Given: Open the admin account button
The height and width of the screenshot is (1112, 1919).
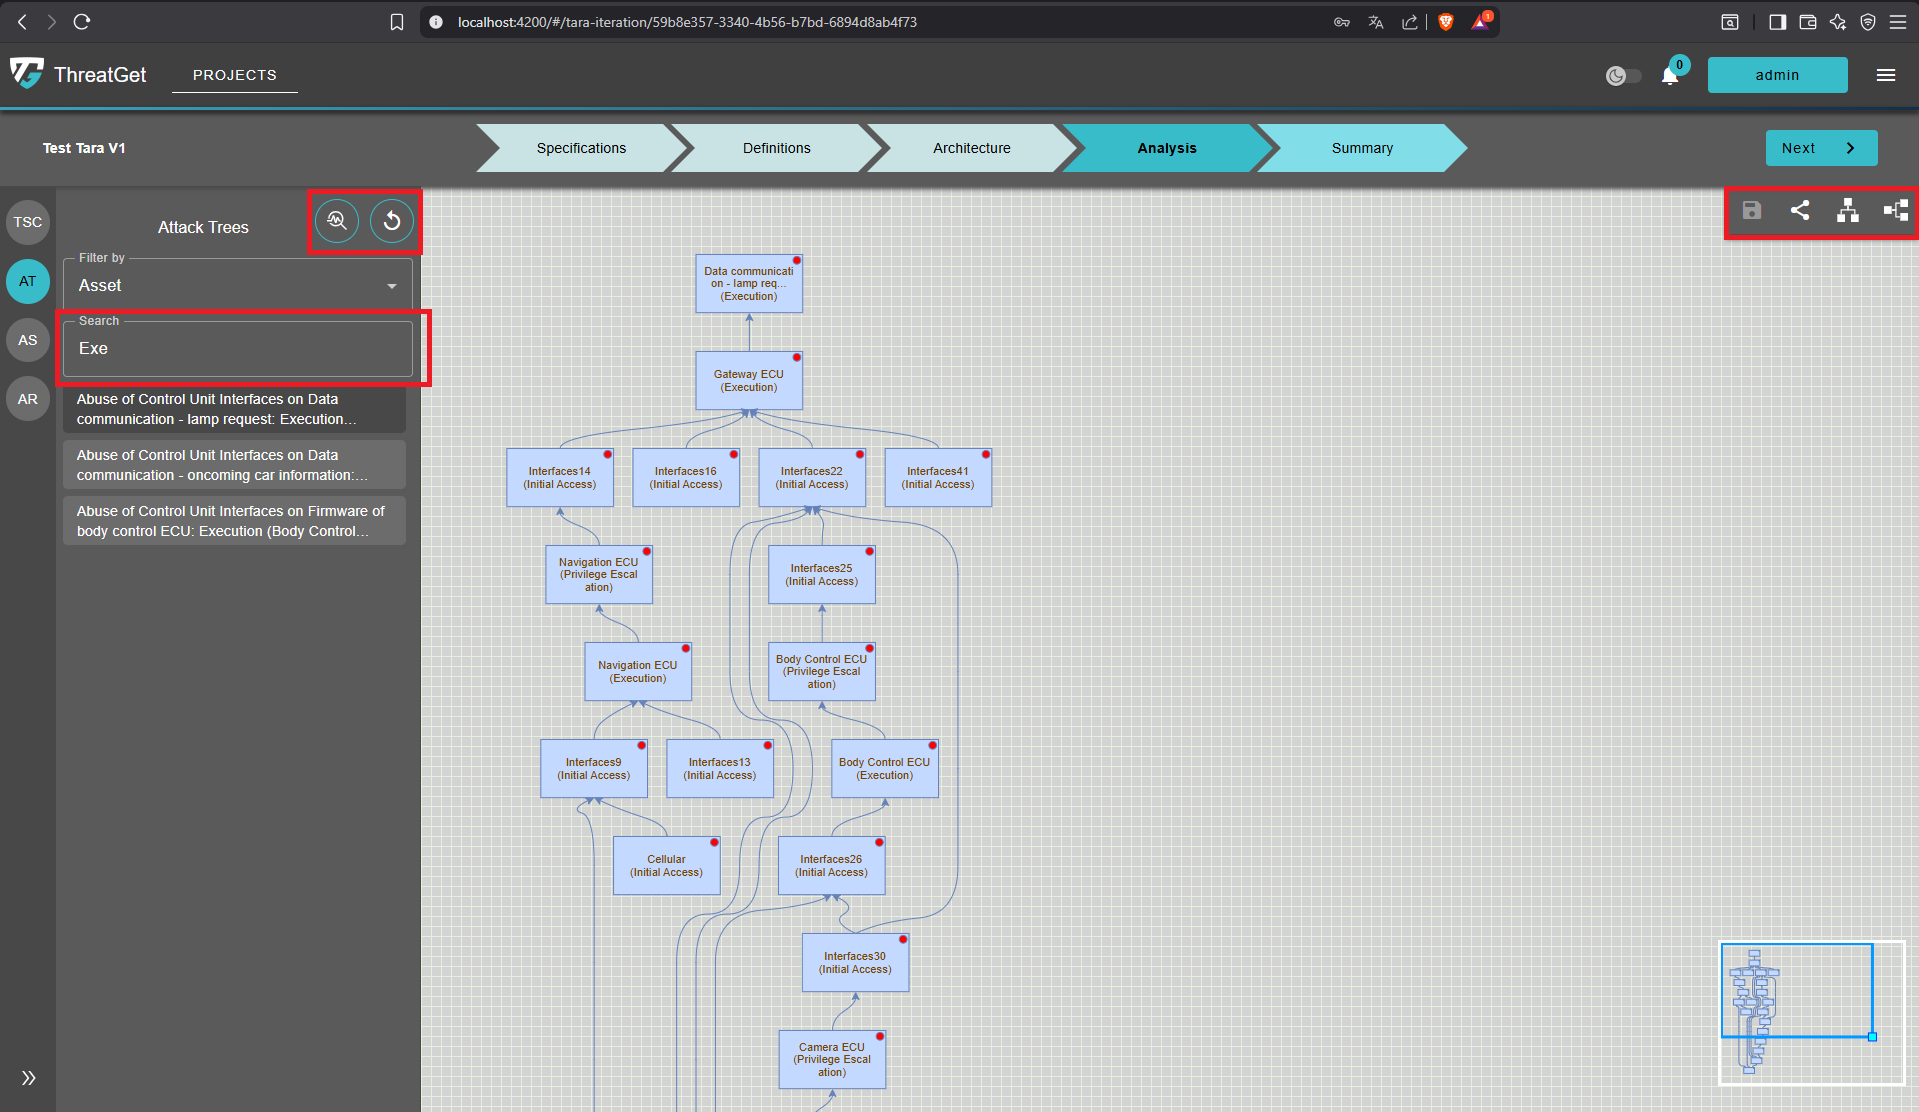Looking at the screenshot, I should tap(1777, 74).
